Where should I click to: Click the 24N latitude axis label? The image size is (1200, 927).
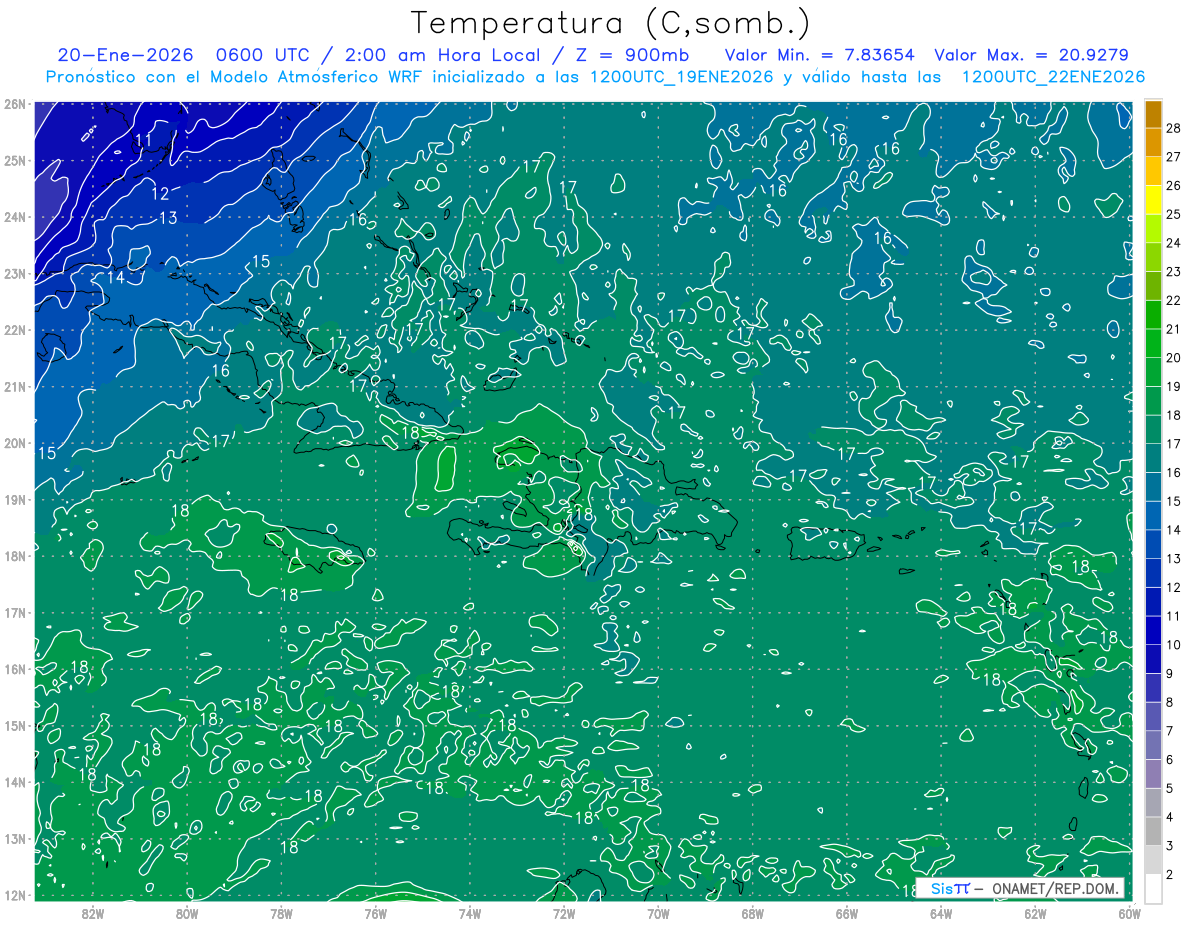14,216
